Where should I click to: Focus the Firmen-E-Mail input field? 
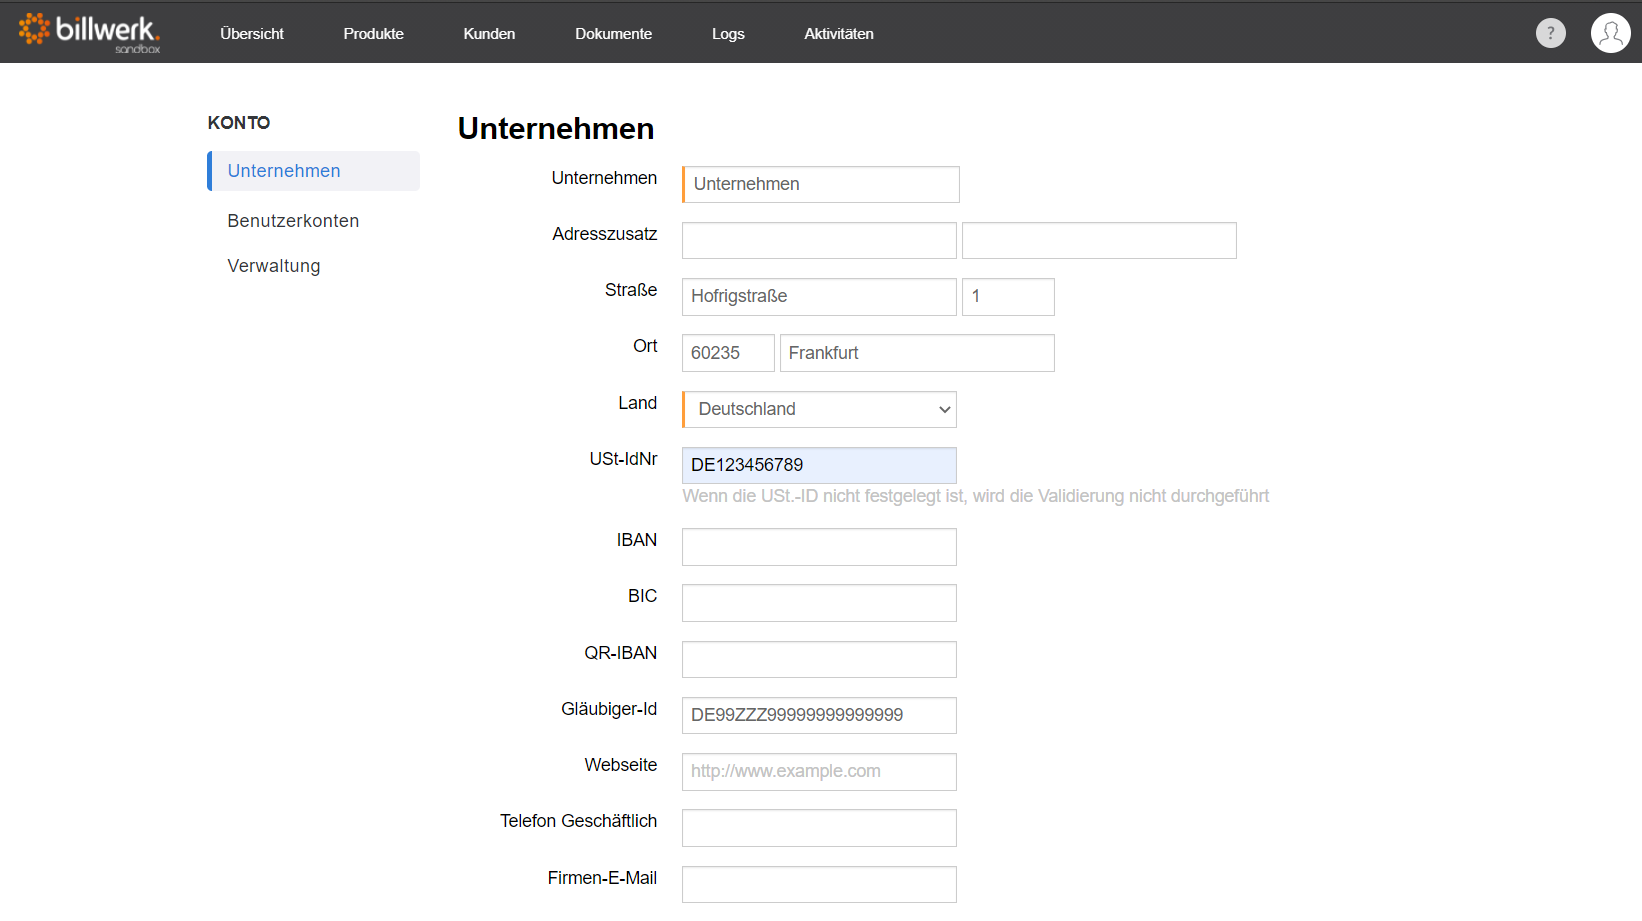pyautogui.click(x=819, y=884)
